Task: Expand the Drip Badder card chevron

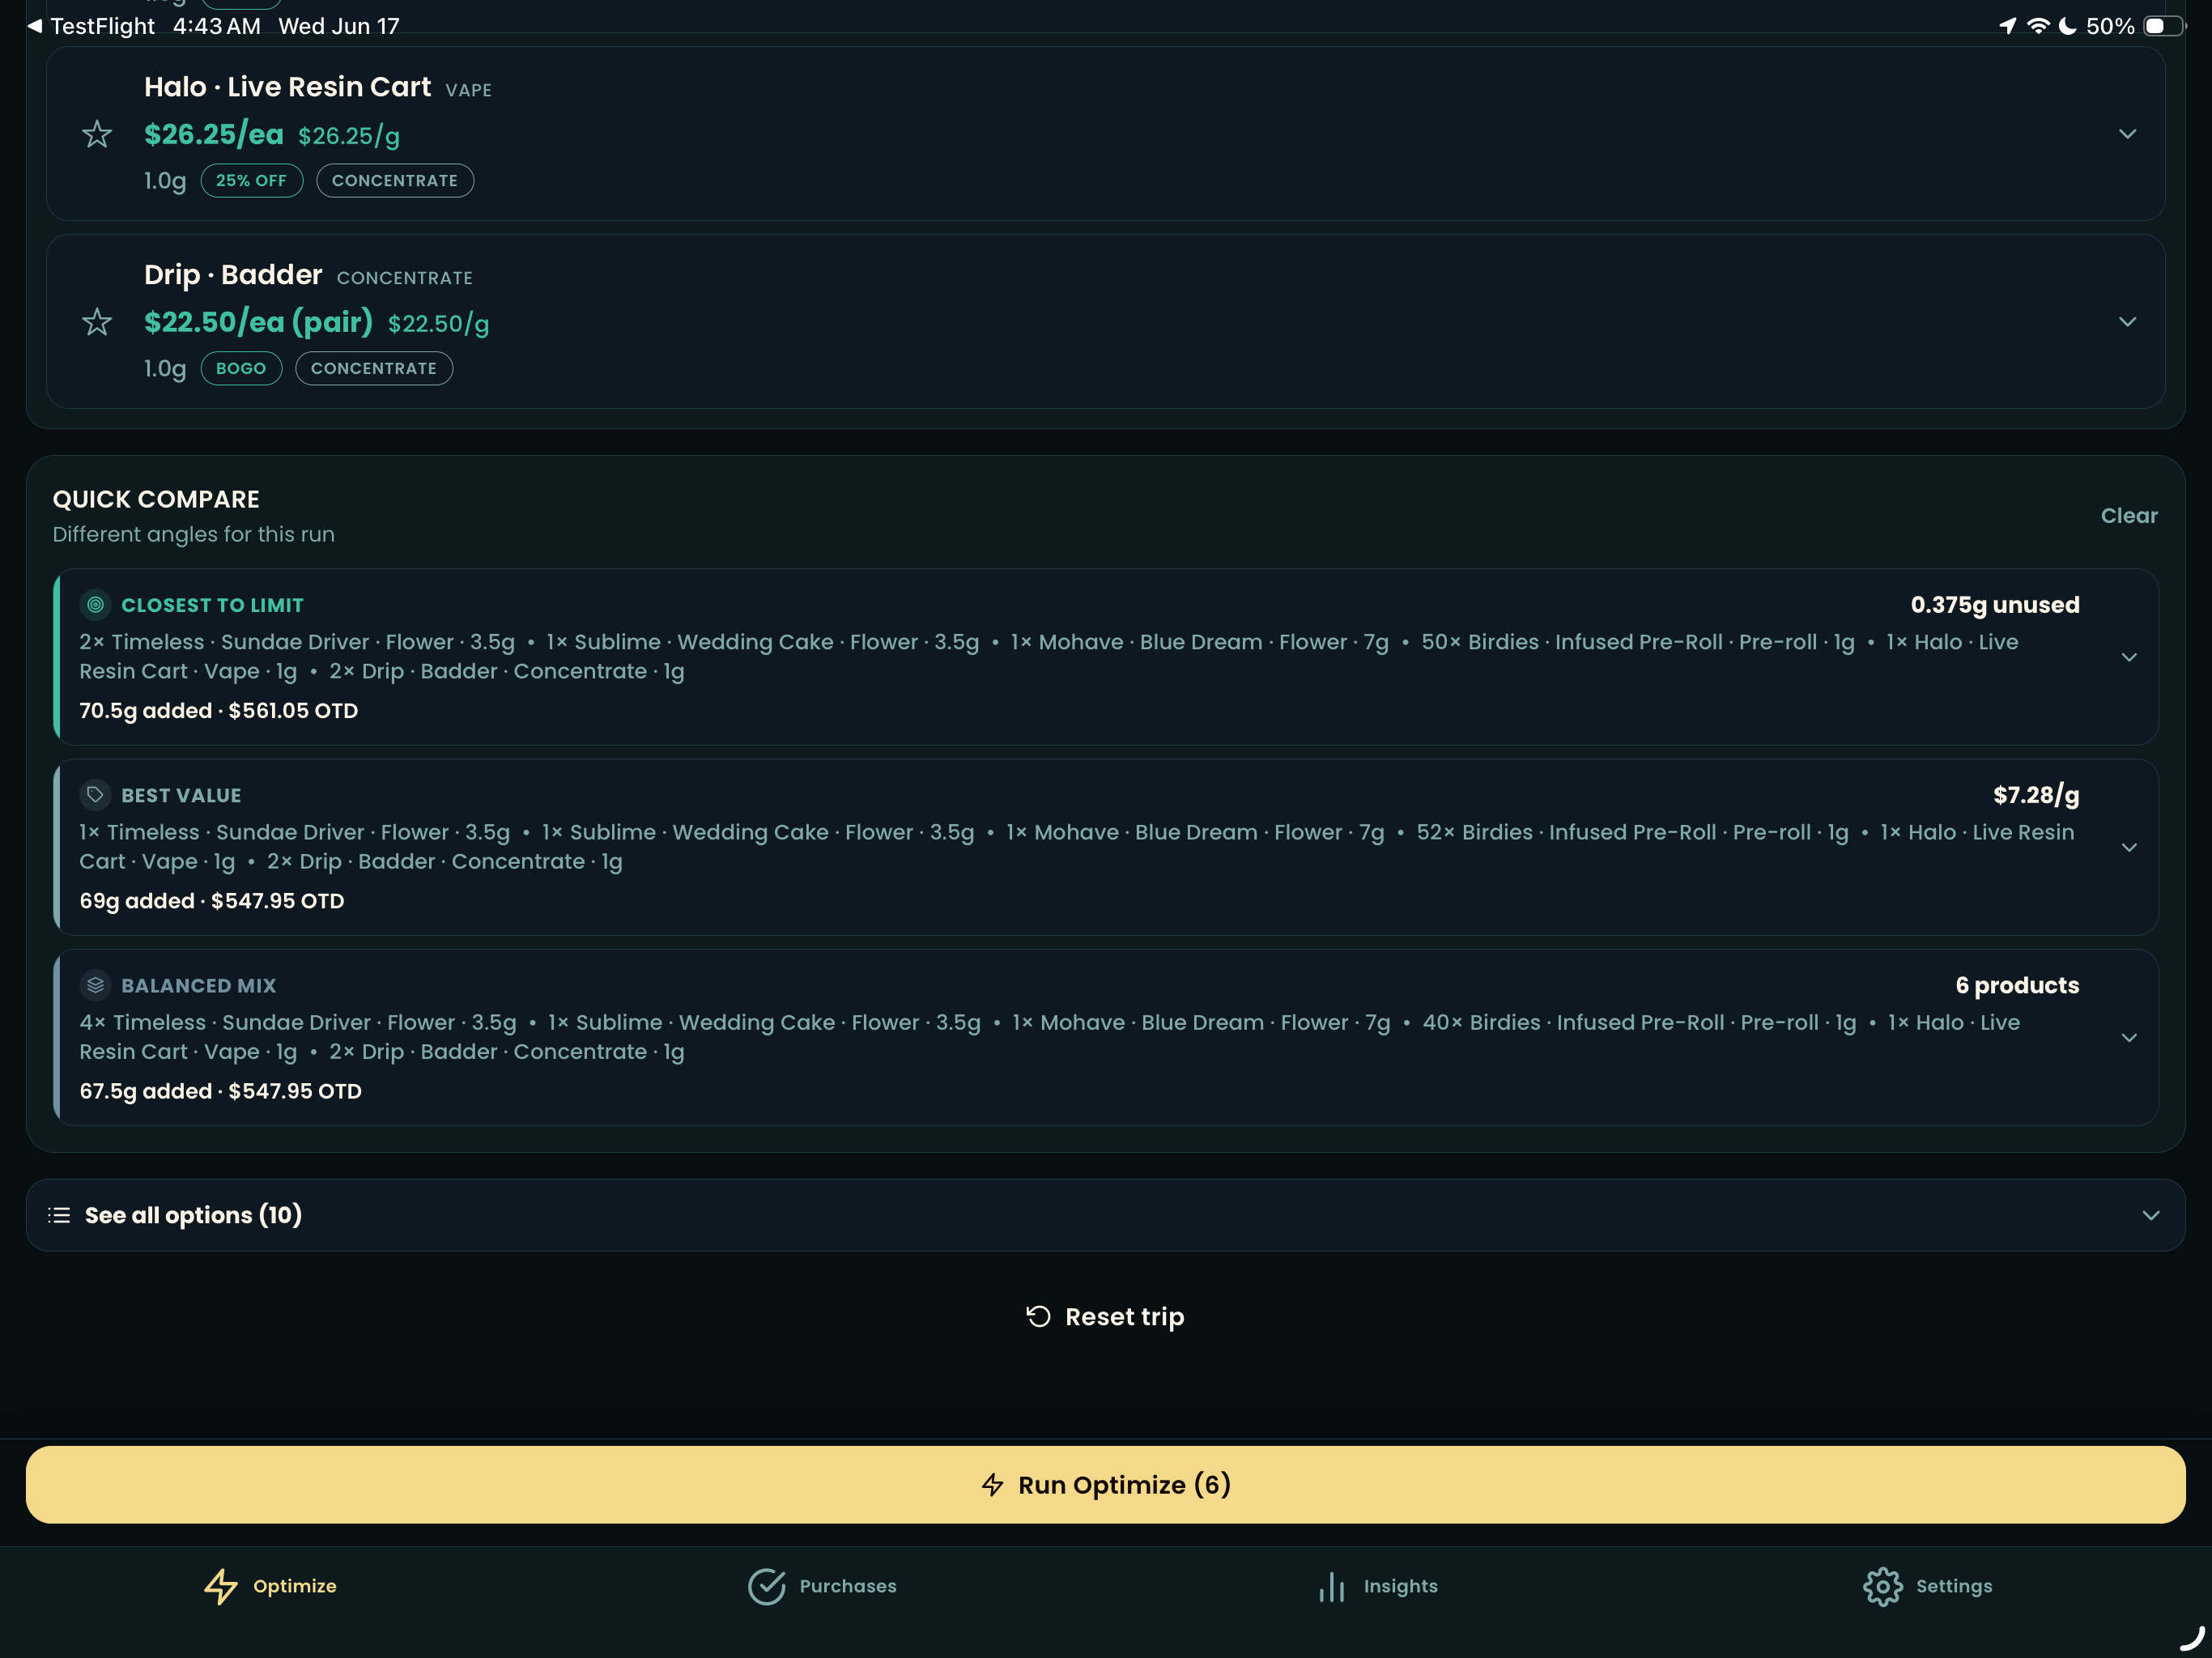Action: pyautogui.click(x=2127, y=322)
